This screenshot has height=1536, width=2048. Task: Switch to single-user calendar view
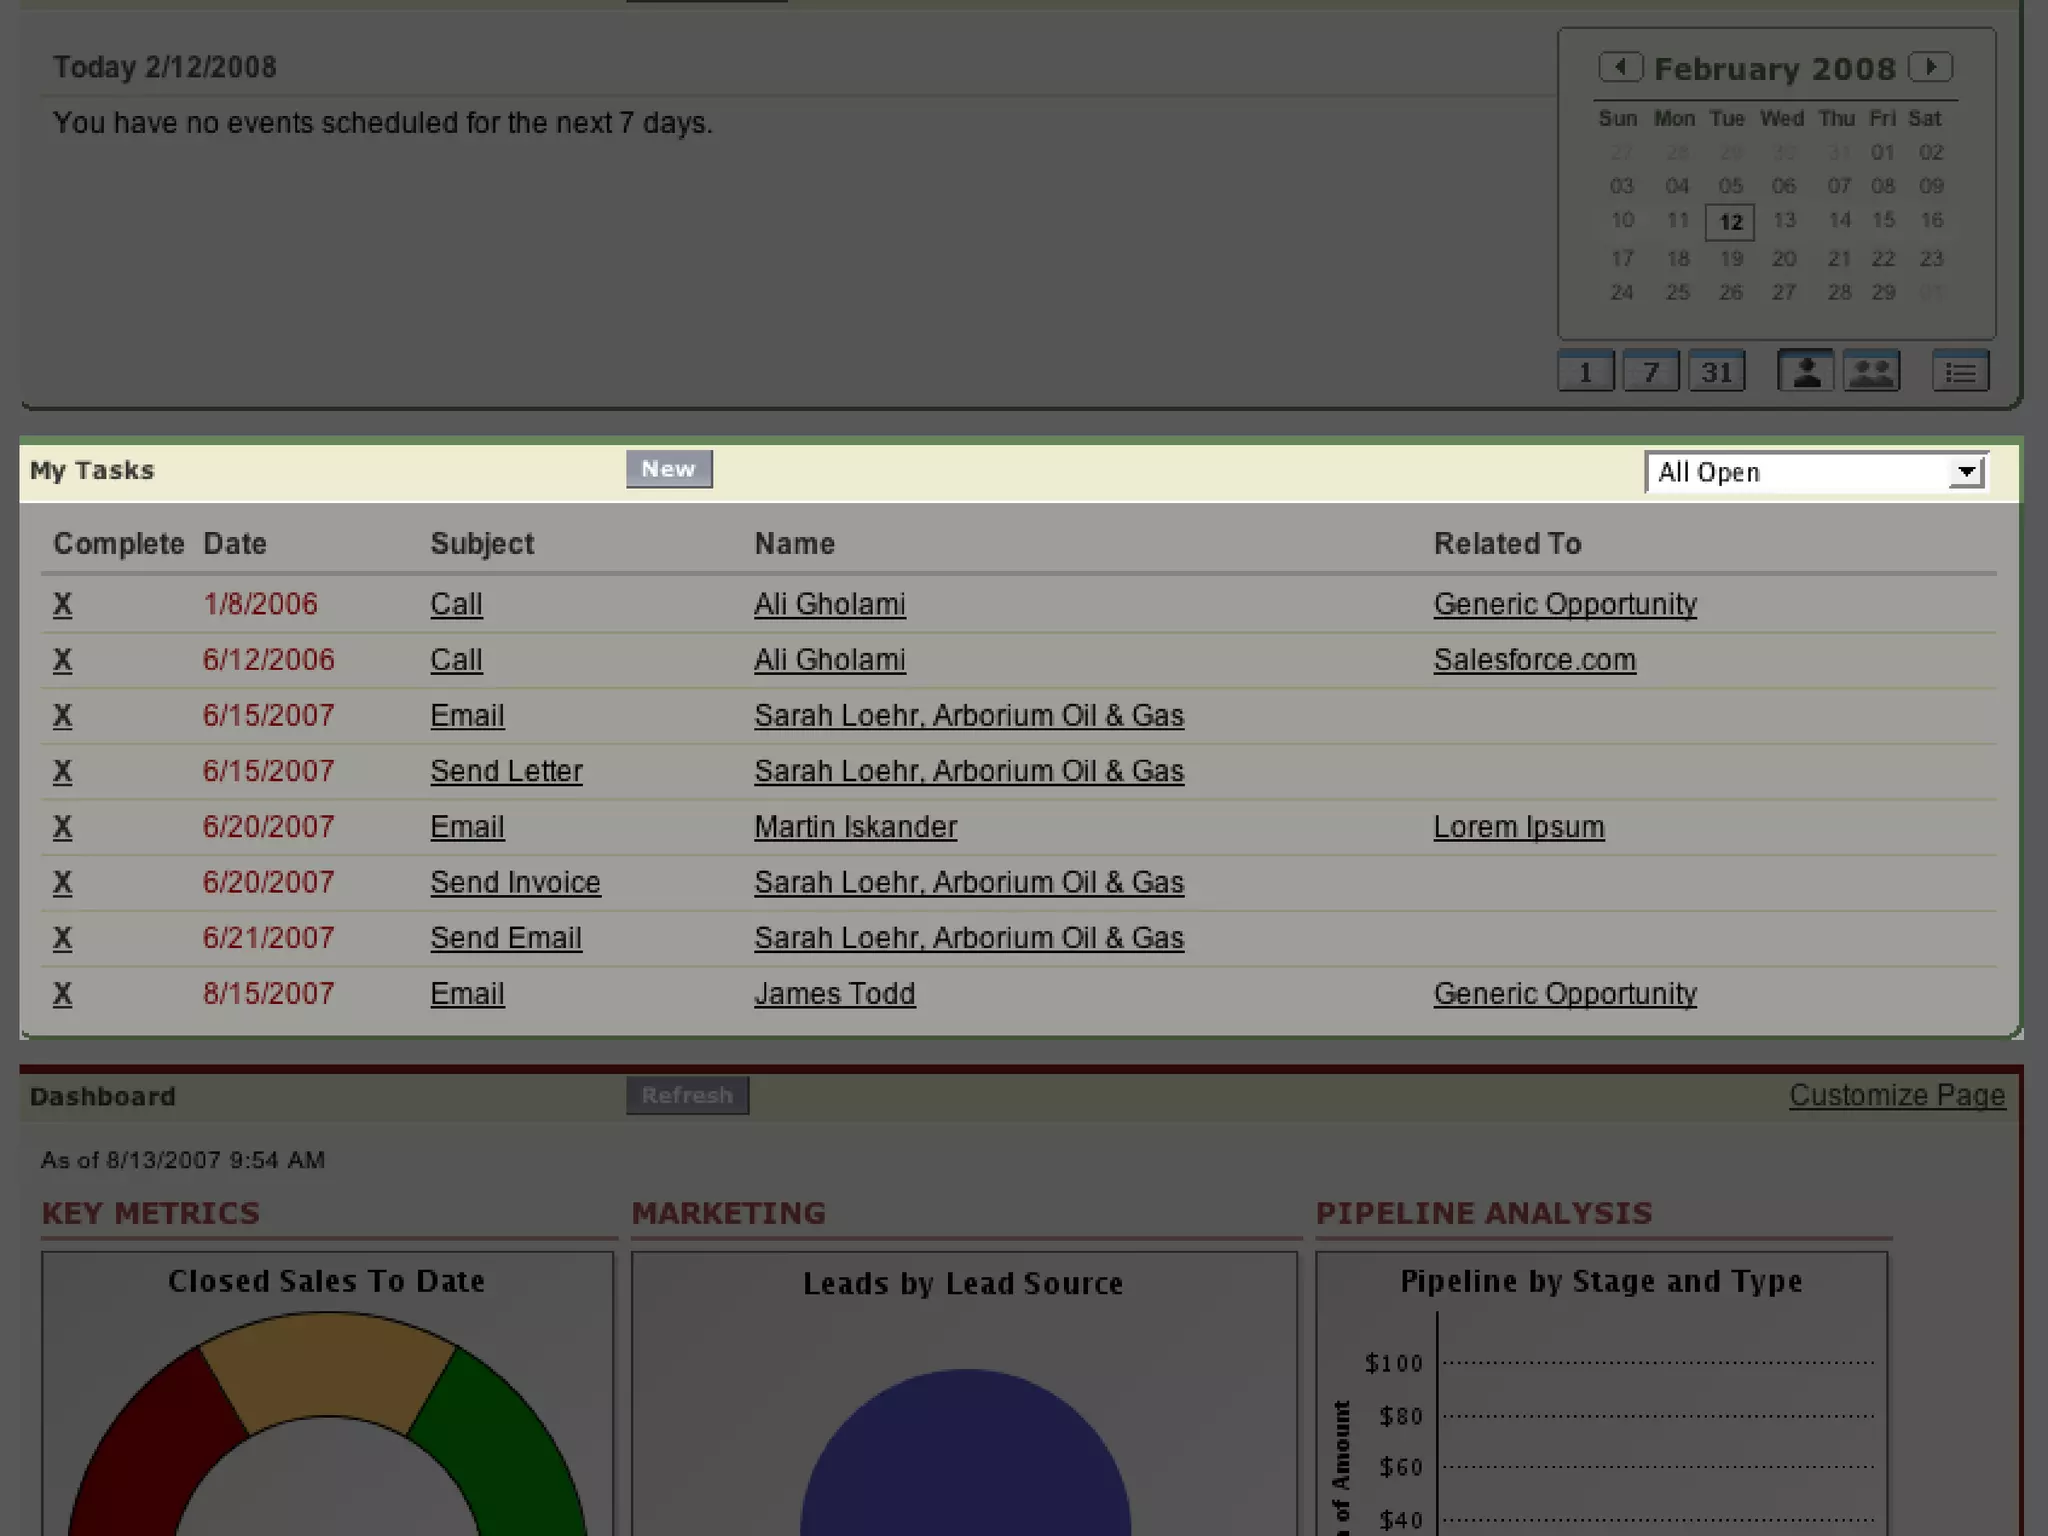1805,372
